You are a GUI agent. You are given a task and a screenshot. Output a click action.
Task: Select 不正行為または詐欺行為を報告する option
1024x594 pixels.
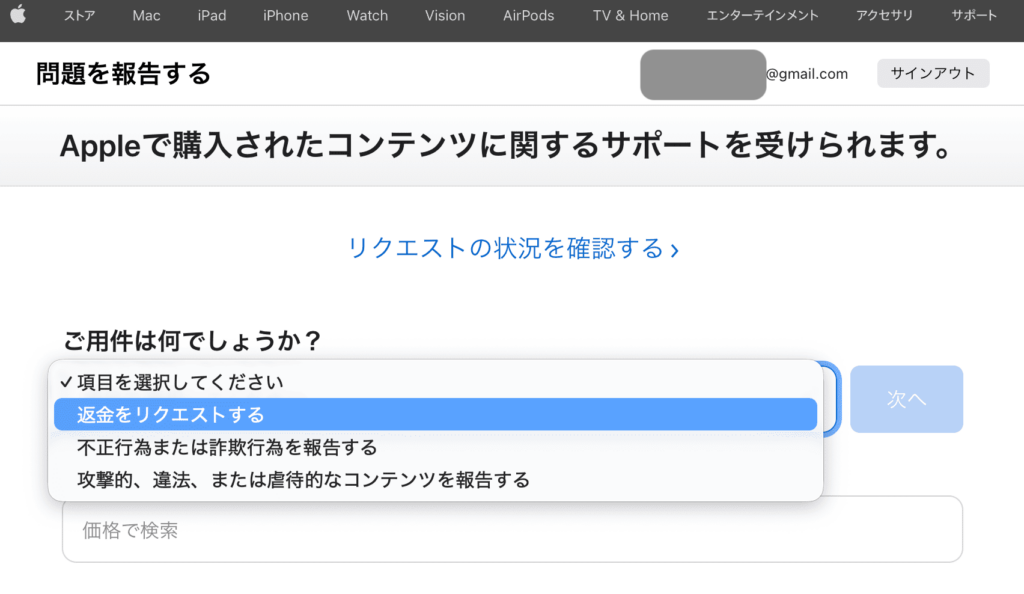pos(436,447)
